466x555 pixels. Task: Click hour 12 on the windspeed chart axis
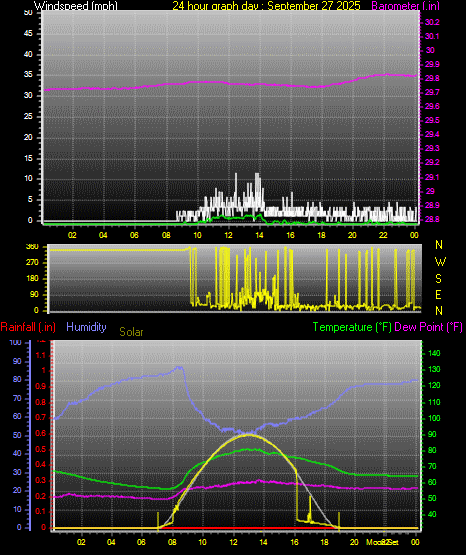pos(228,235)
